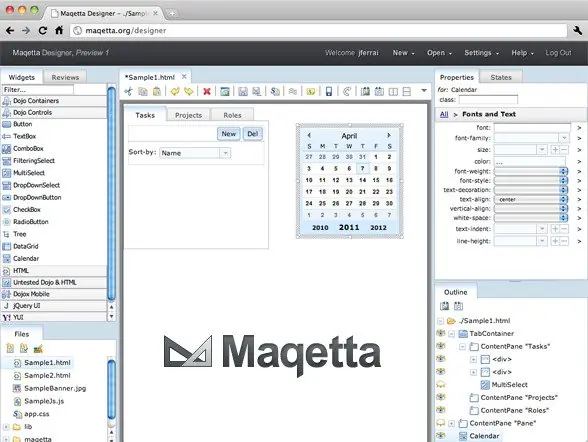
Task: Collapse the TabContainer tree node
Action: click(452, 334)
